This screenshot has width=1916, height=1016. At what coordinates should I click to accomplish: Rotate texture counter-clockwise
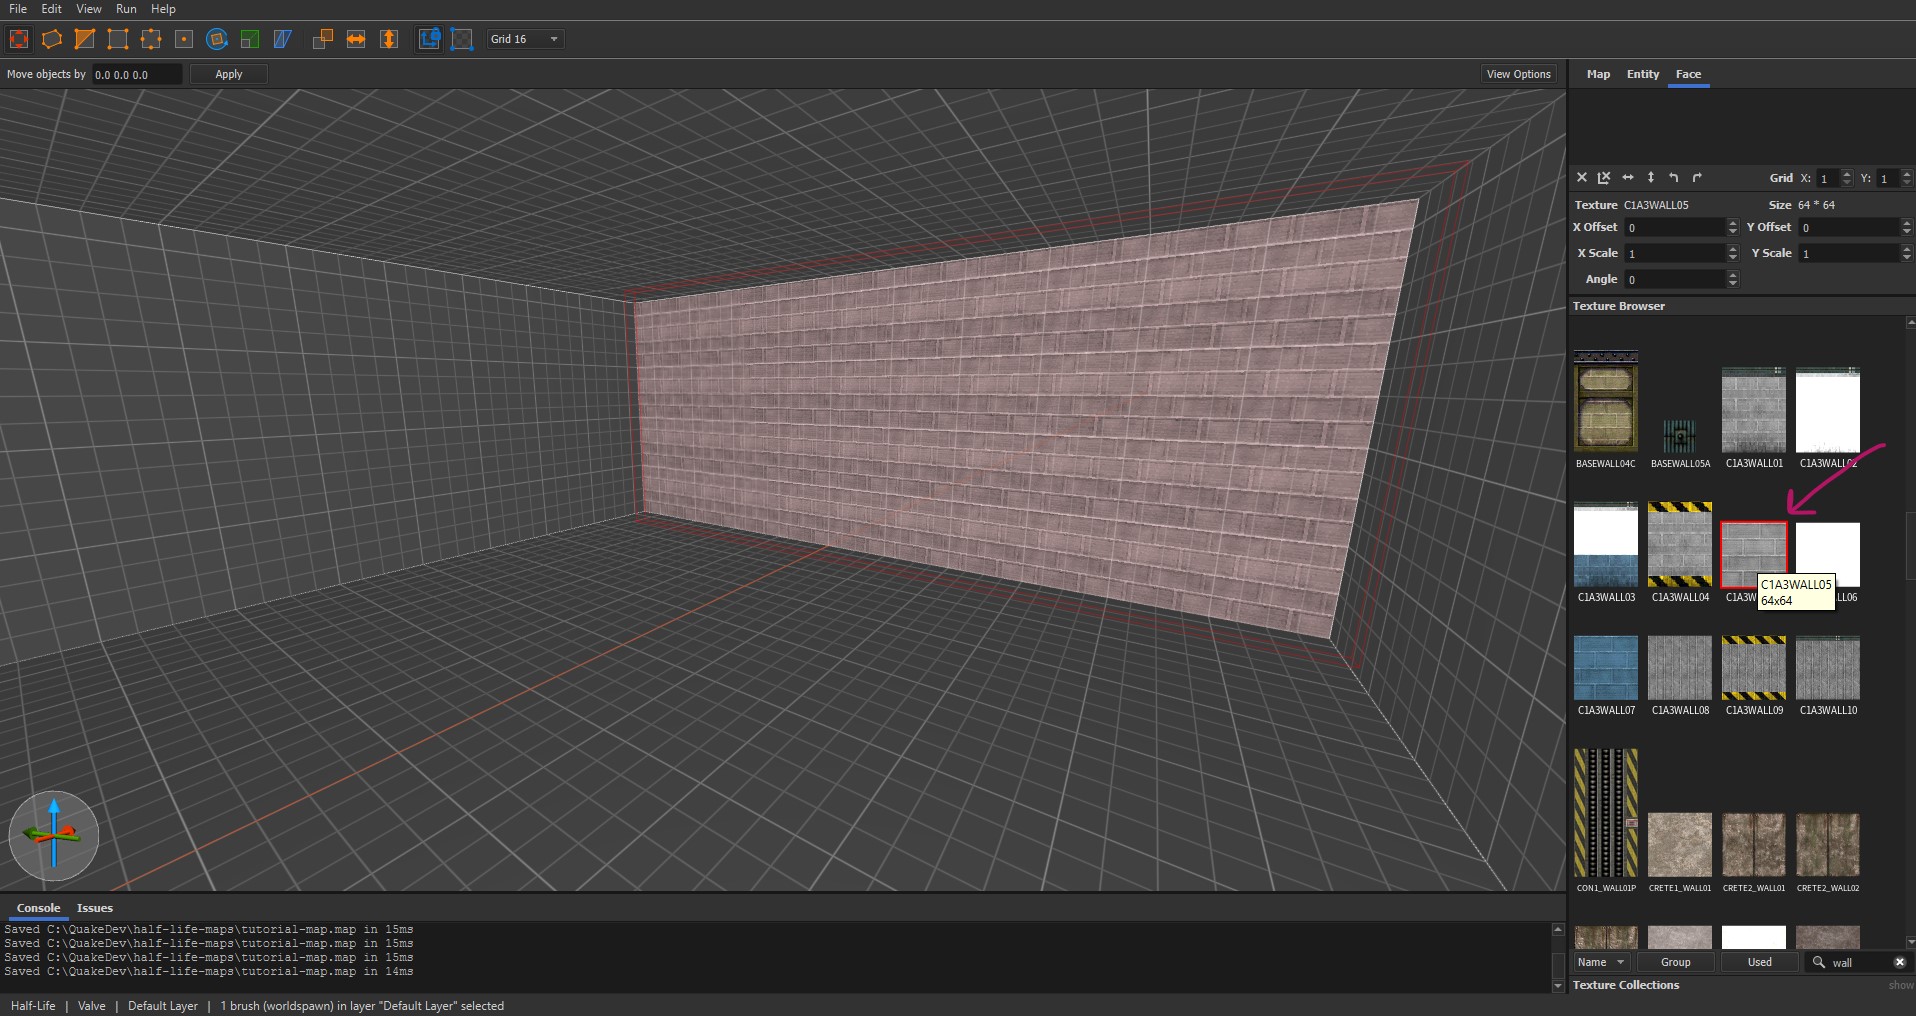coord(1674,177)
